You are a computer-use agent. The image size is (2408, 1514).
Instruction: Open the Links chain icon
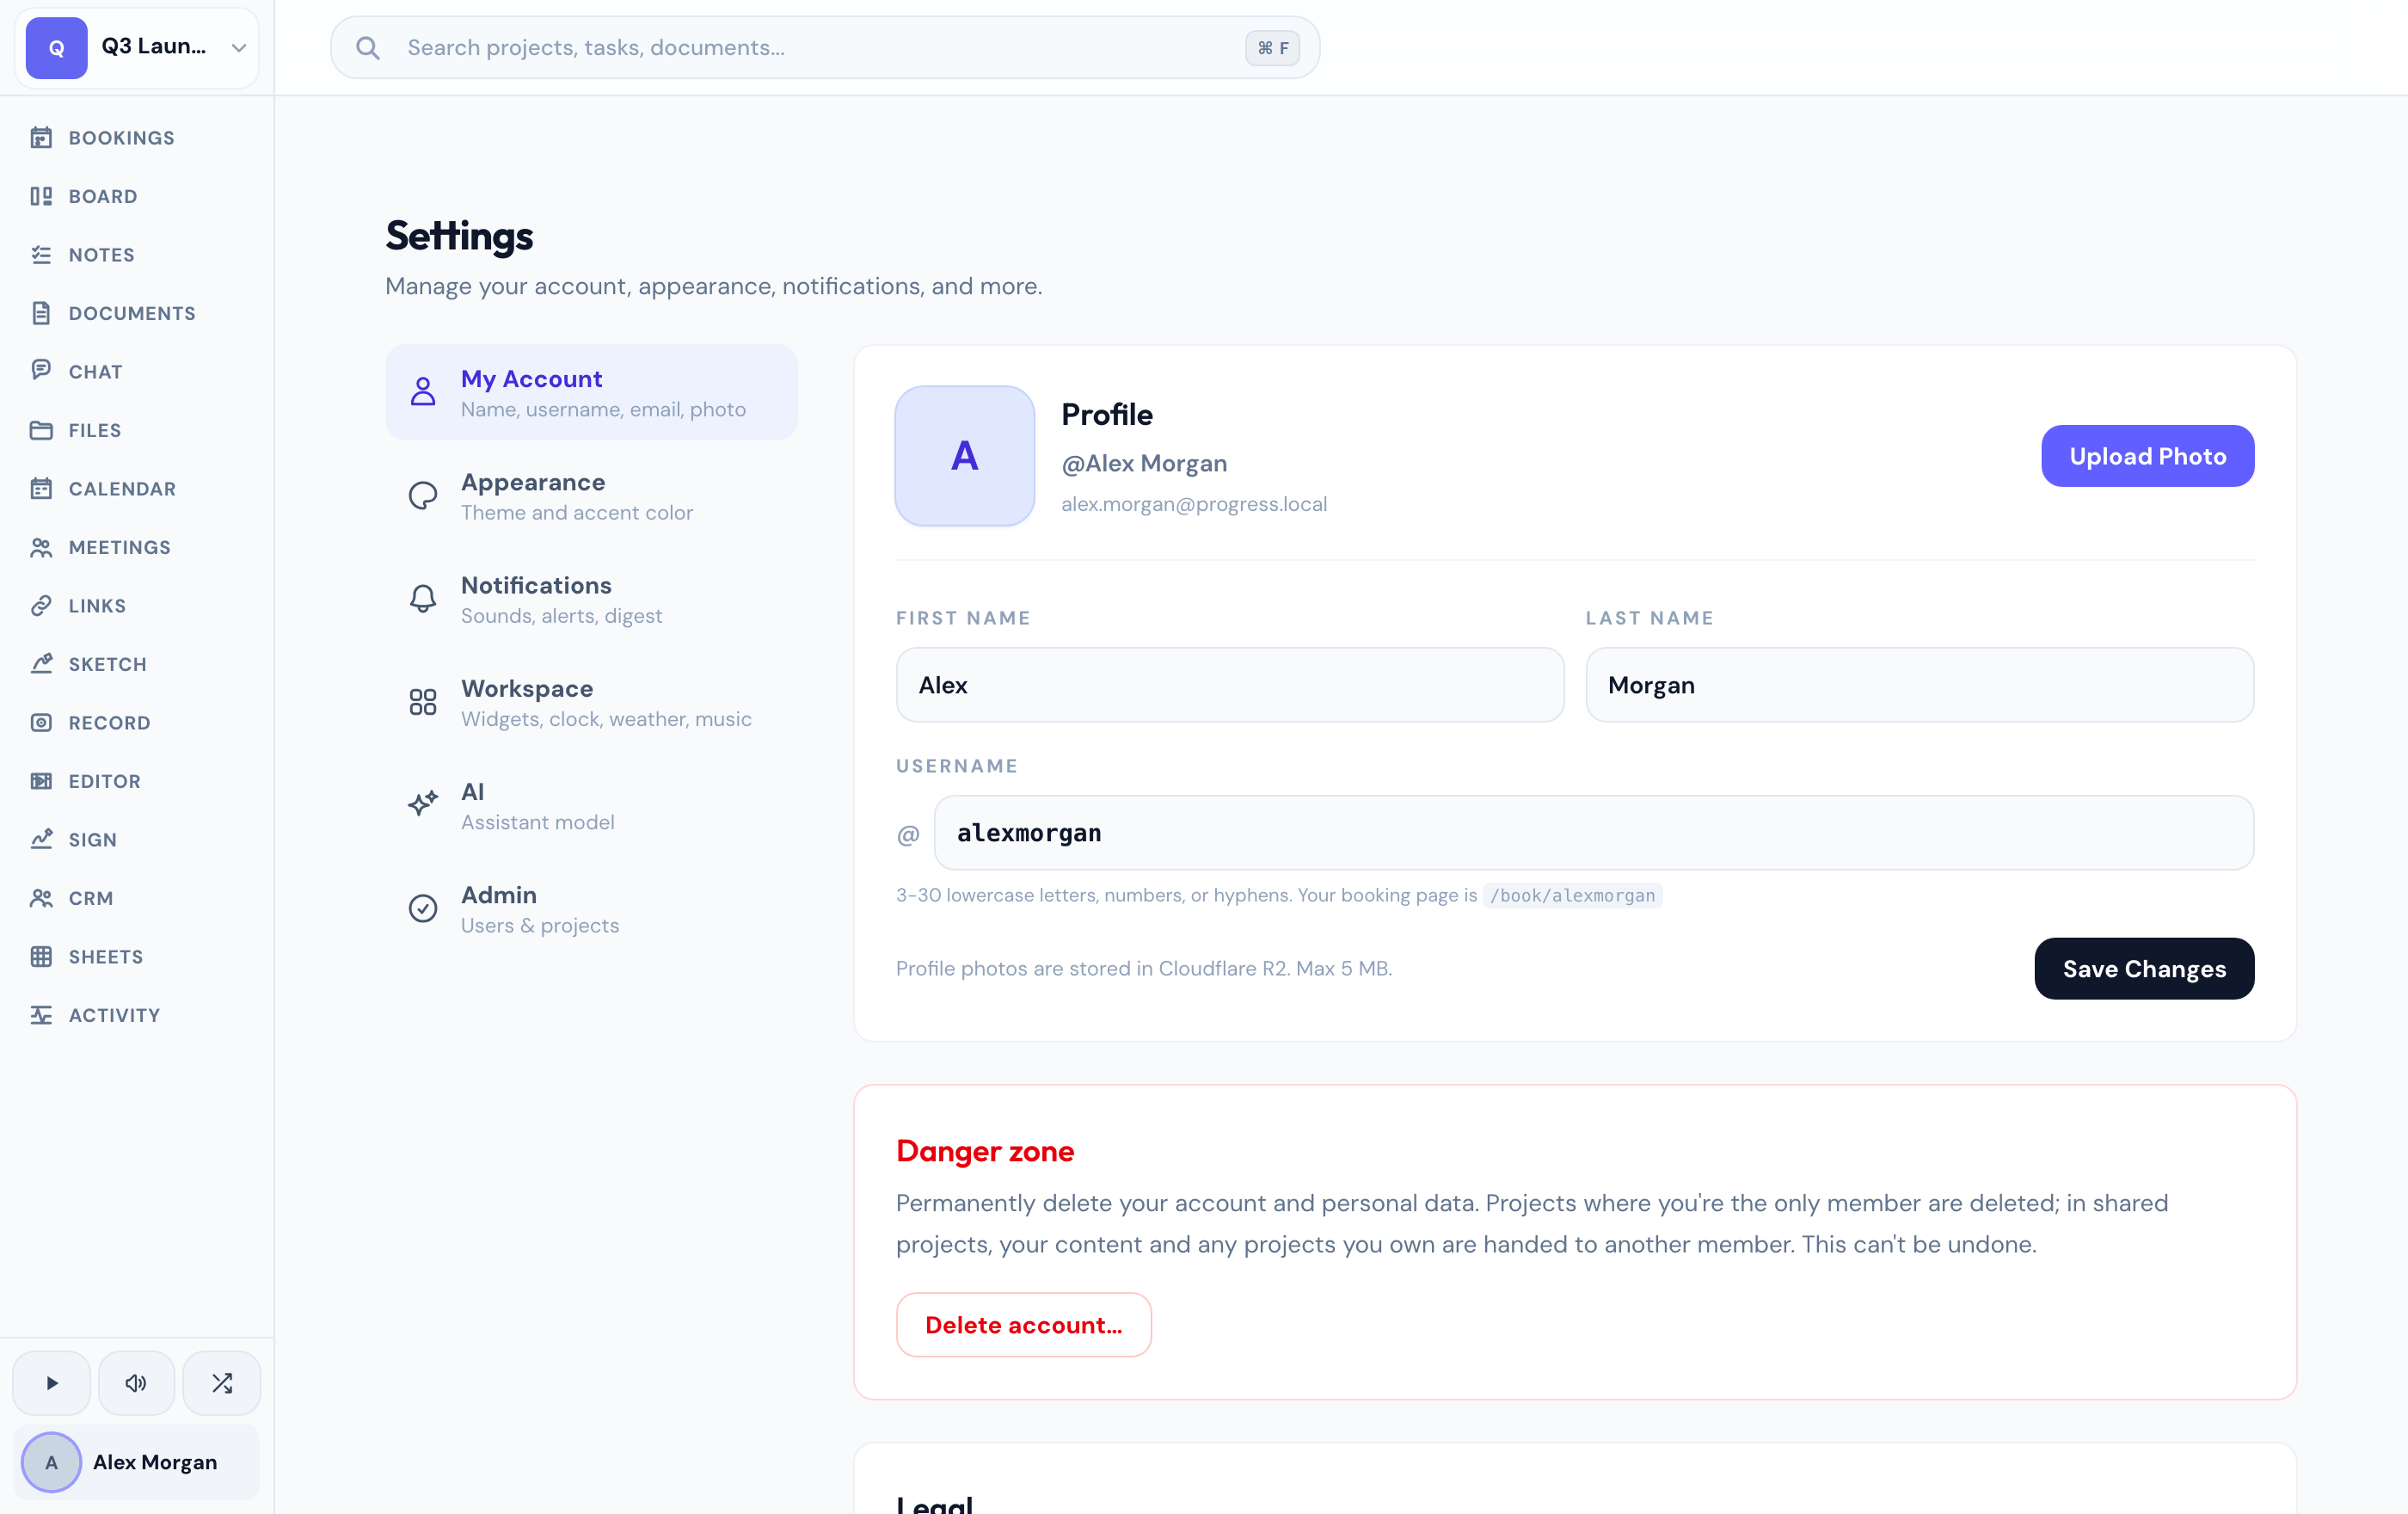coord(41,605)
